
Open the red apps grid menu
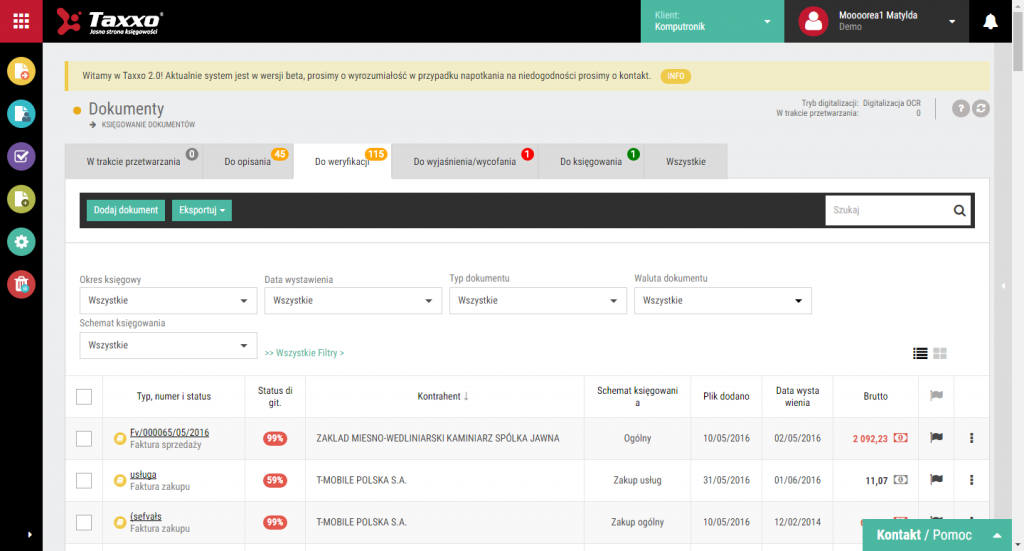coord(21,21)
